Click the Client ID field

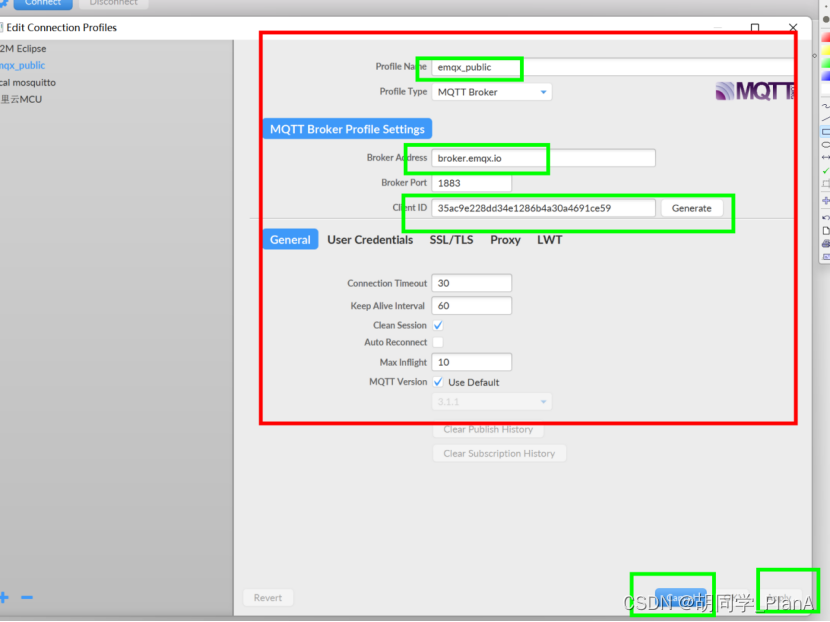pos(544,208)
